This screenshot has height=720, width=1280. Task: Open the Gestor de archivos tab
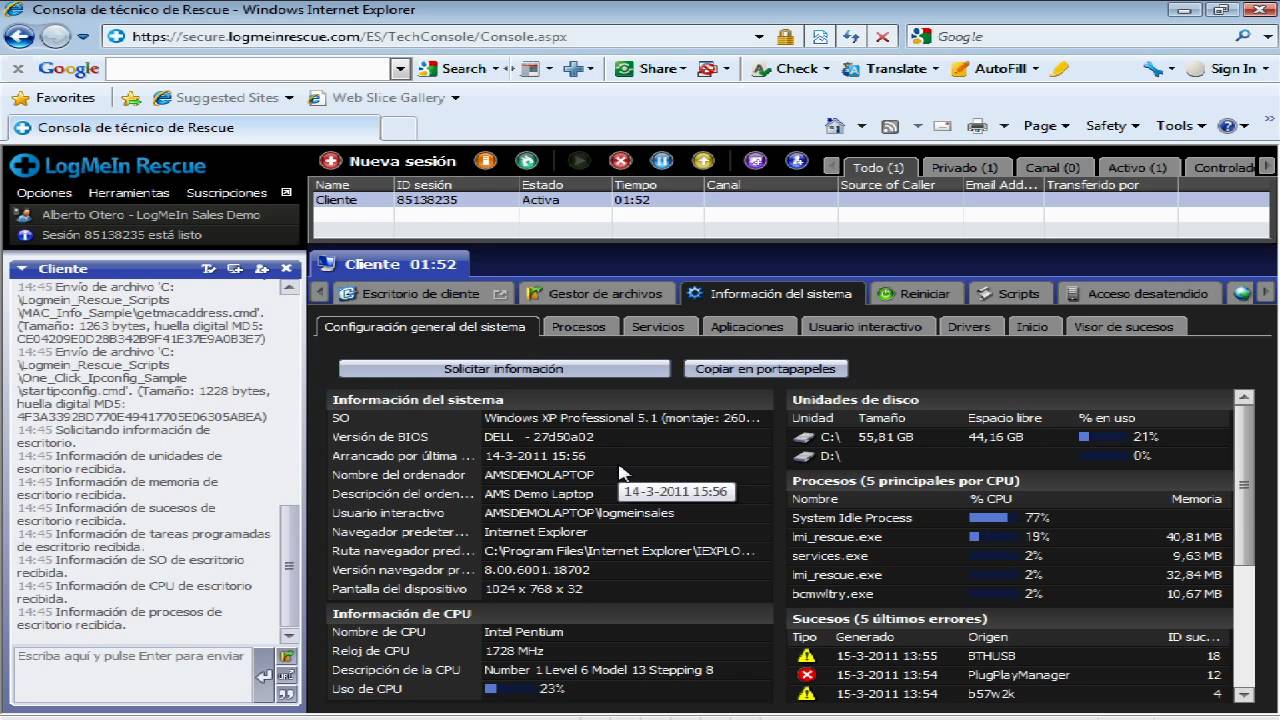[597, 294]
